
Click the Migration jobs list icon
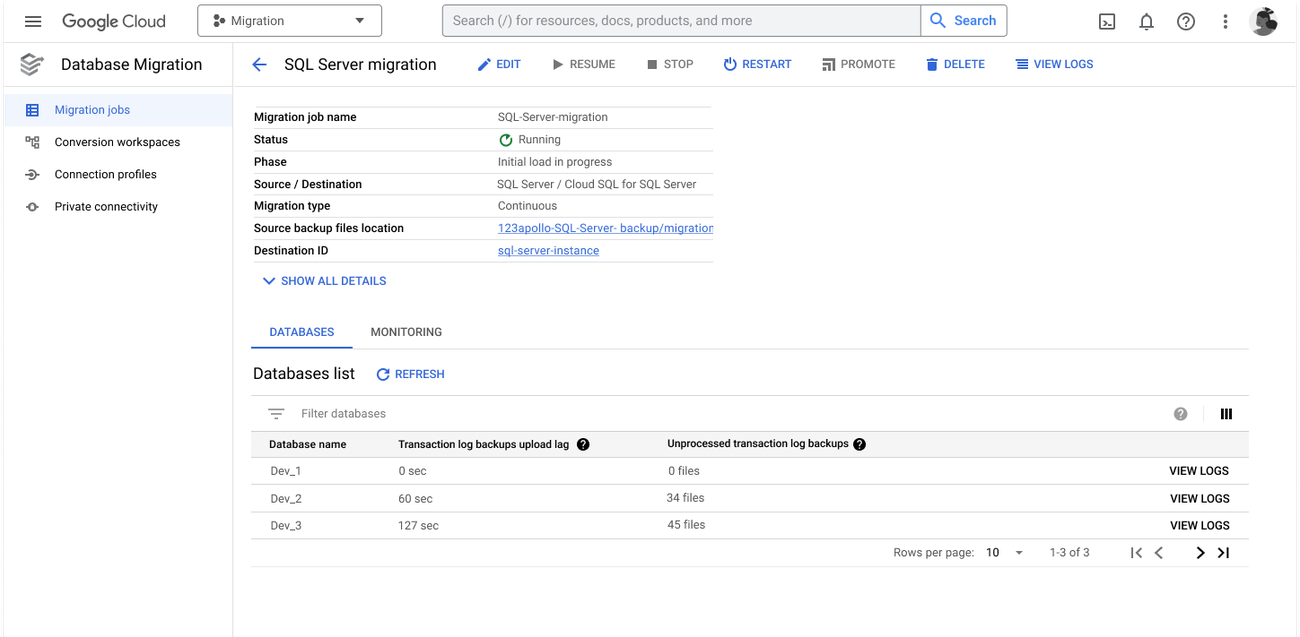pyautogui.click(x=32, y=110)
